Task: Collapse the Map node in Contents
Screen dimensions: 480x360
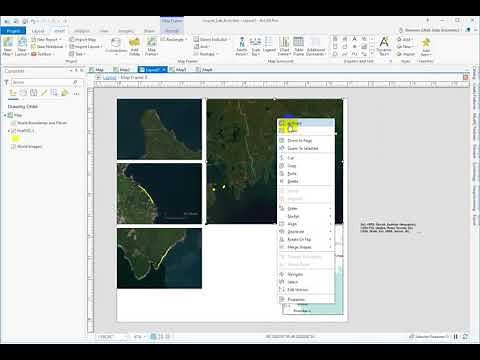Action: coord(5,115)
